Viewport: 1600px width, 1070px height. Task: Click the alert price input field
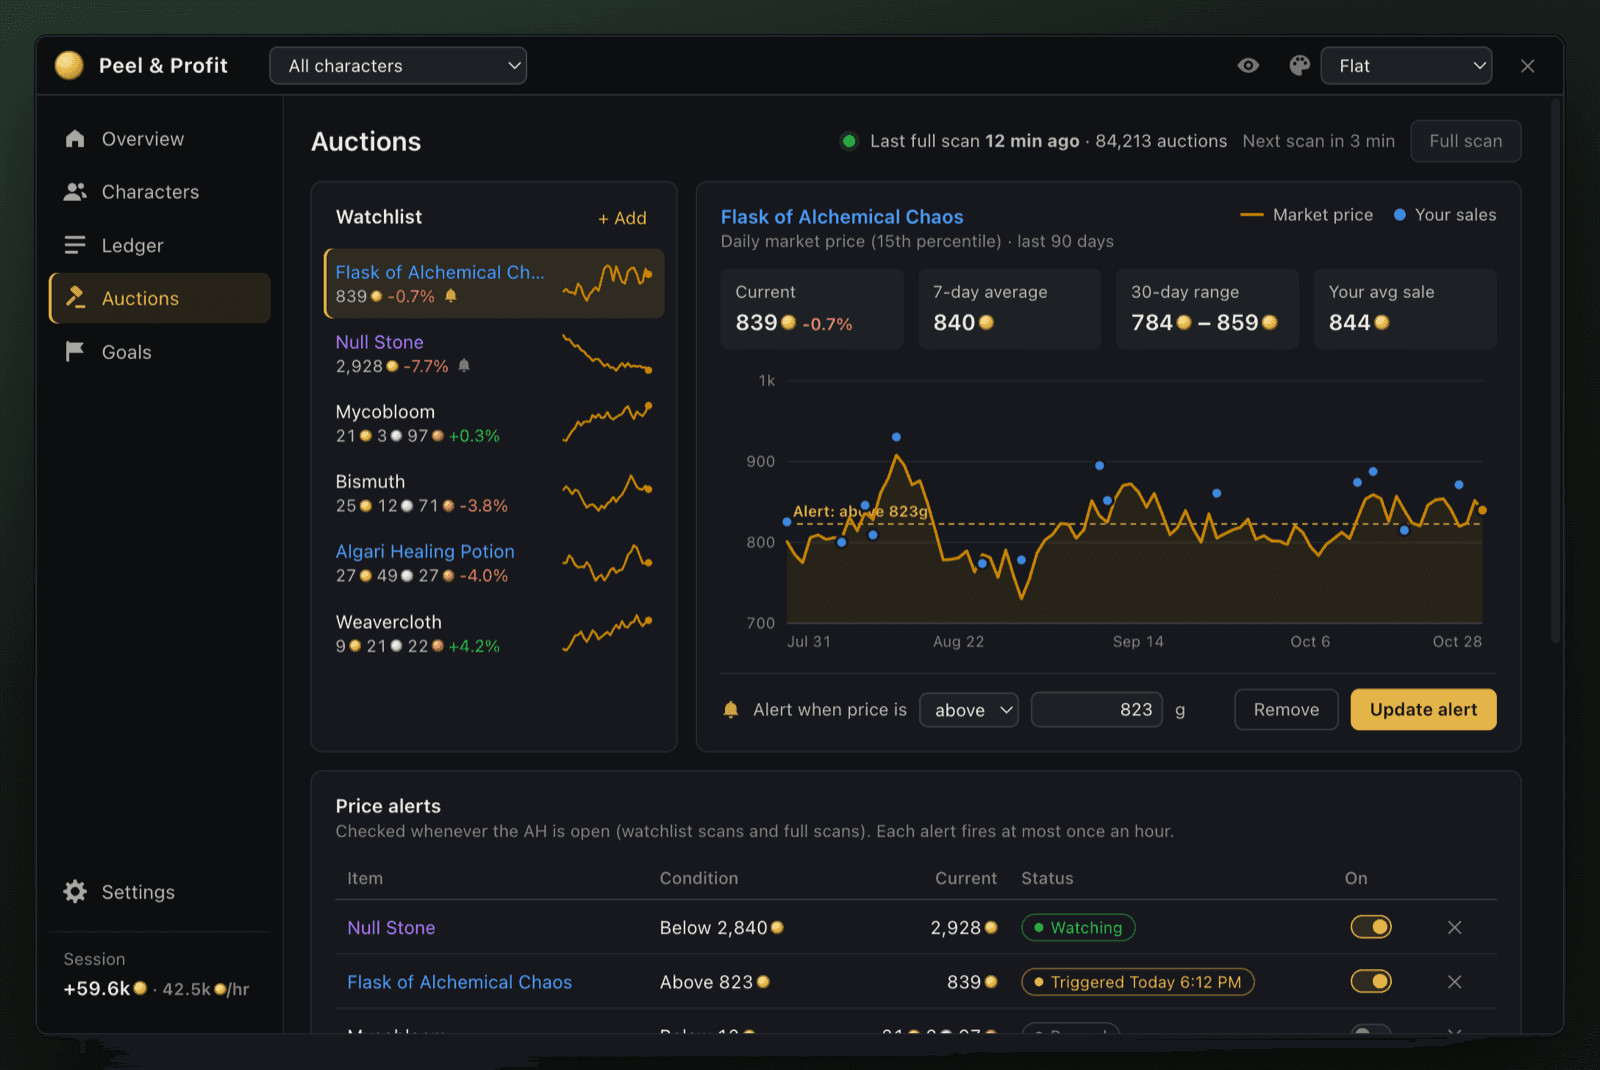pos(1097,710)
